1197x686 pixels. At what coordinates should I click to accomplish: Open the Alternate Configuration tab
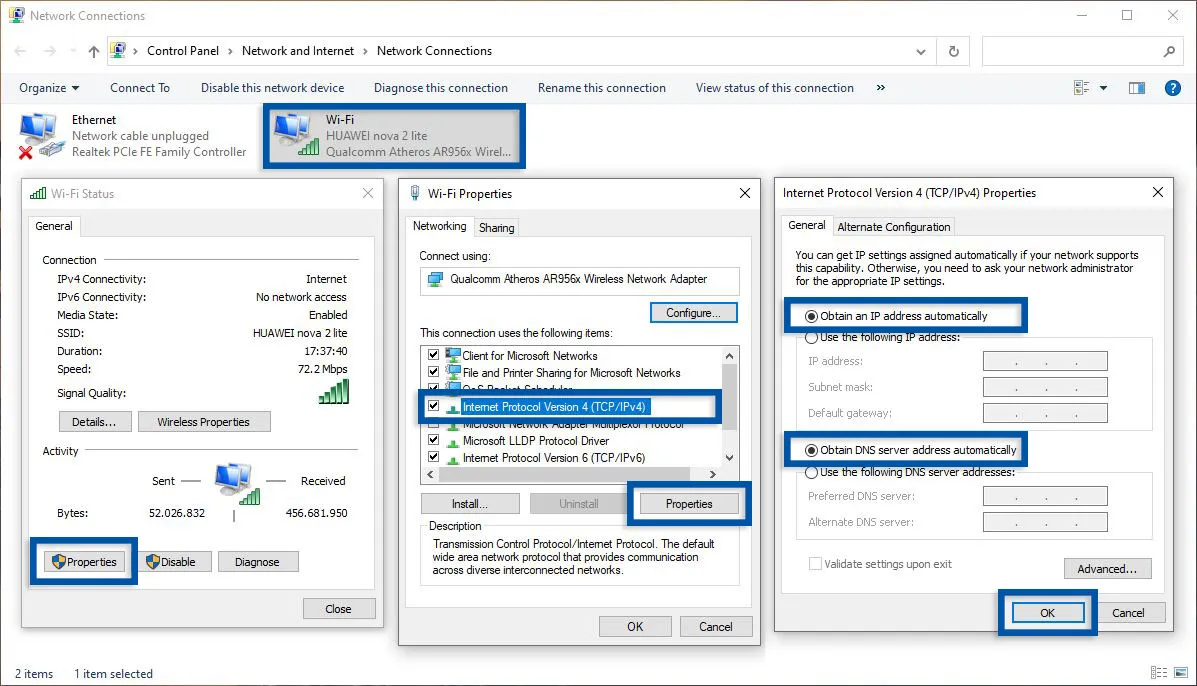pyautogui.click(x=893, y=227)
